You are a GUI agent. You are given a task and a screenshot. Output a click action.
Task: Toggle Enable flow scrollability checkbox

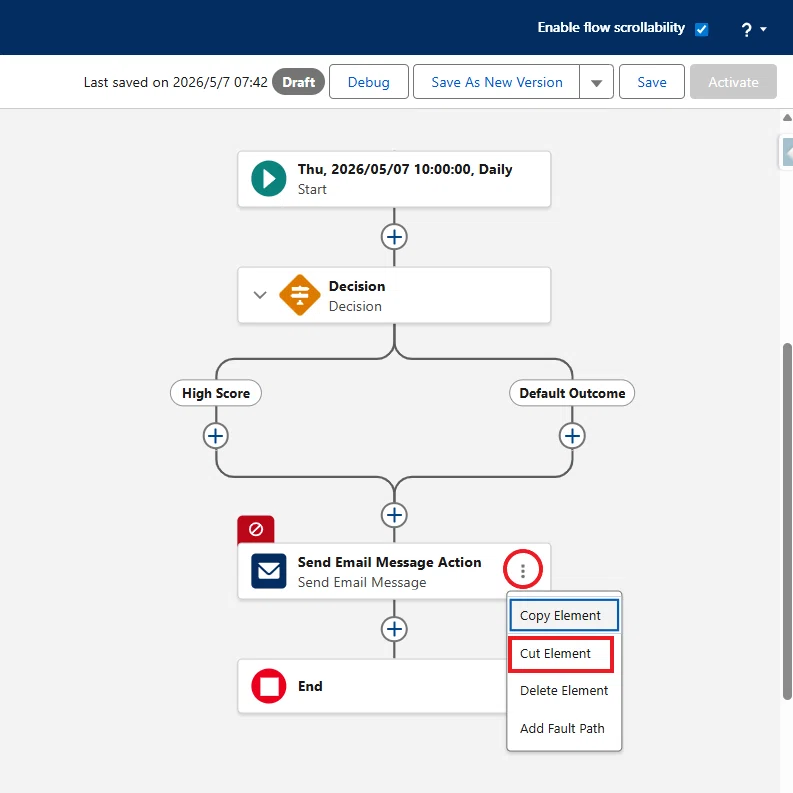(x=701, y=29)
